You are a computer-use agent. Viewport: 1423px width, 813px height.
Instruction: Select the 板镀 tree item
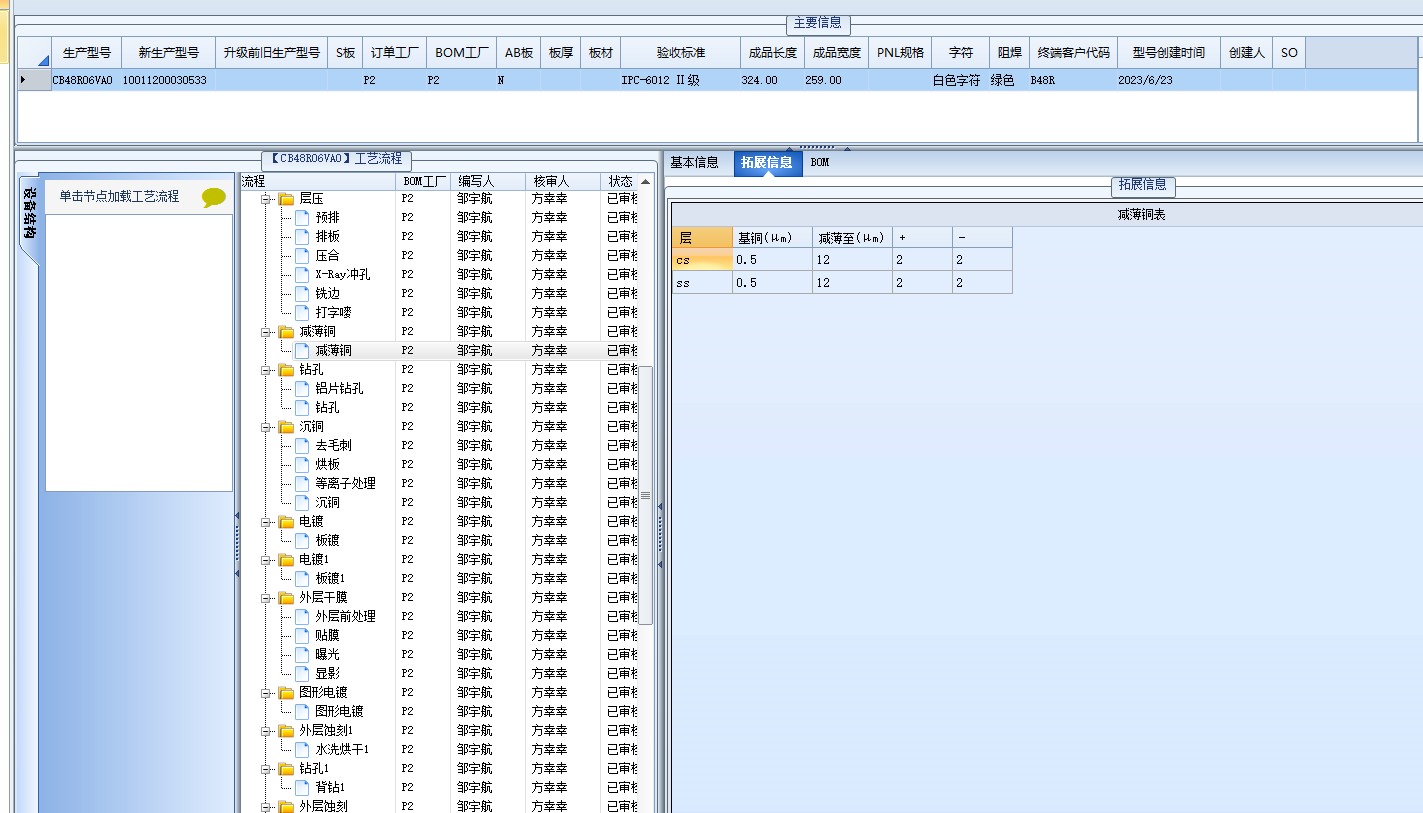(x=327, y=541)
